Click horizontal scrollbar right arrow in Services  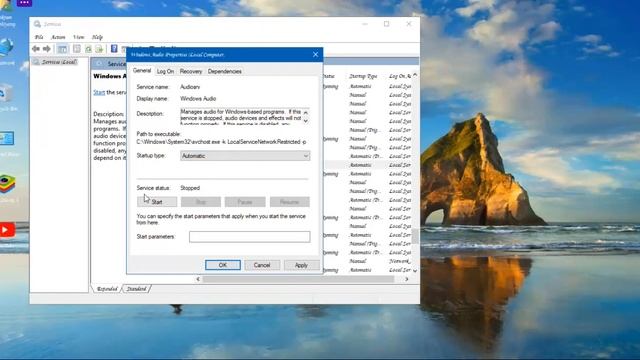coord(407,279)
